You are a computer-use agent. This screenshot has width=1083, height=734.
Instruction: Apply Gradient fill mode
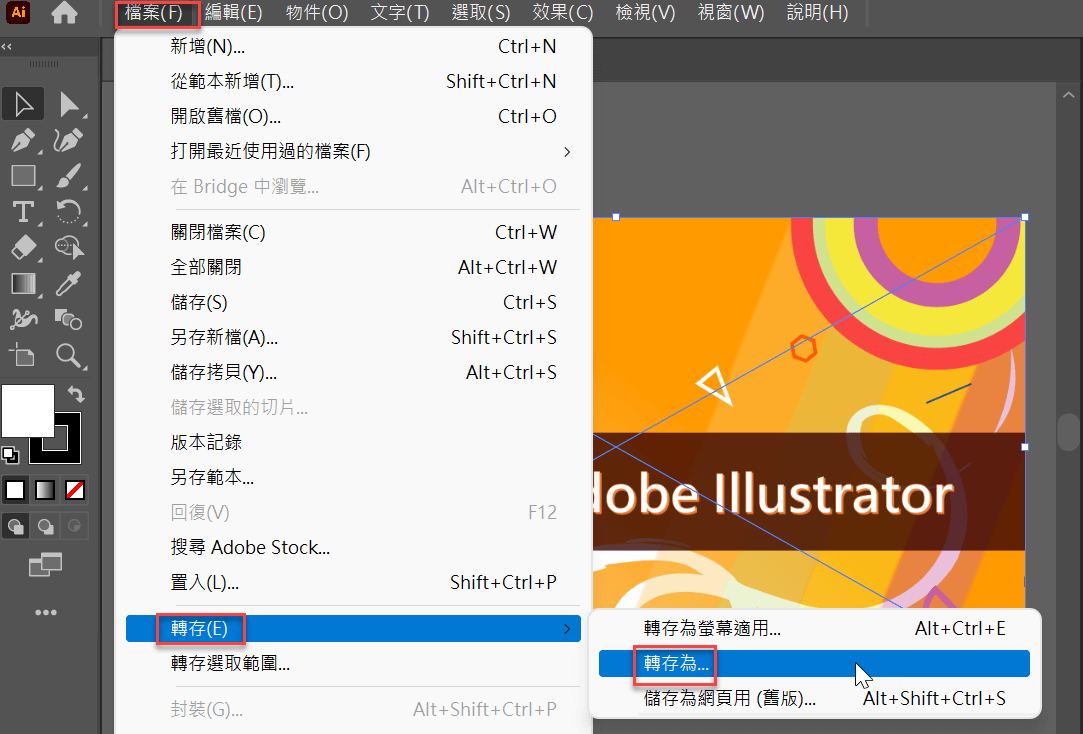pyautogui.click(x=45, y=490)
